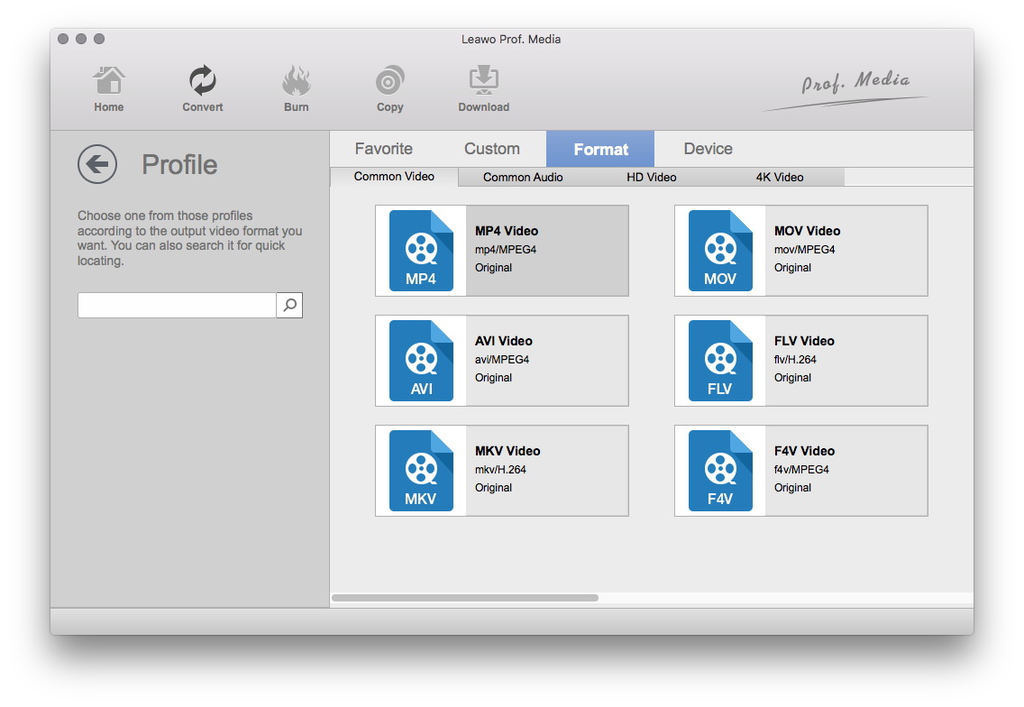Select the MP4 file icon
Image resolution: width=1024 pixels, height=707 pixels.
[421, 251]
